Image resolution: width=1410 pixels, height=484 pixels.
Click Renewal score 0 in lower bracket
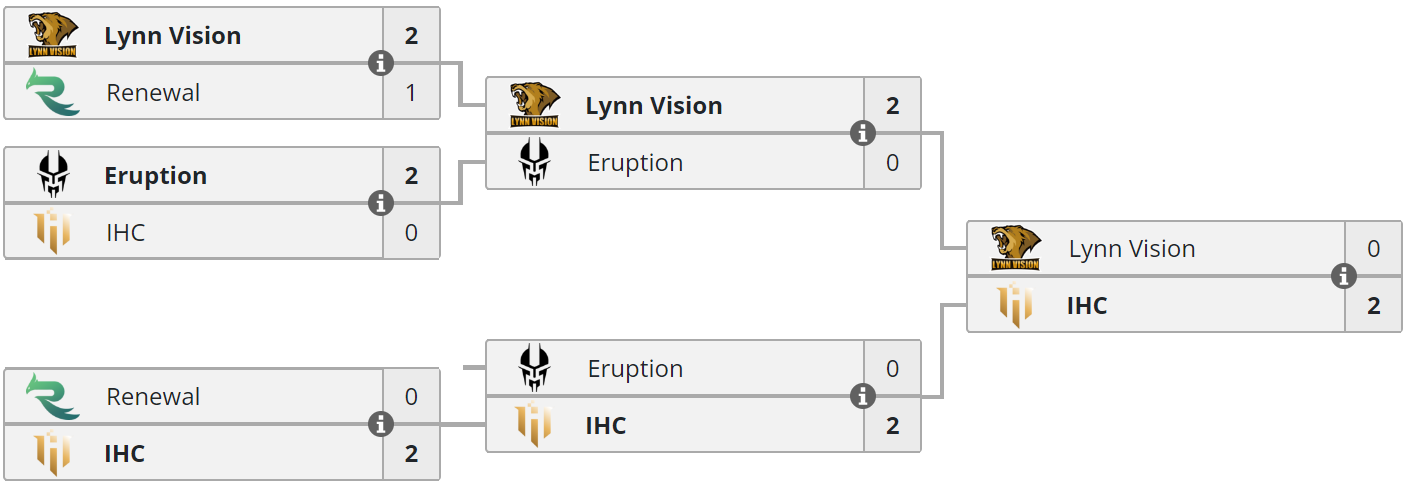(411, 397)
